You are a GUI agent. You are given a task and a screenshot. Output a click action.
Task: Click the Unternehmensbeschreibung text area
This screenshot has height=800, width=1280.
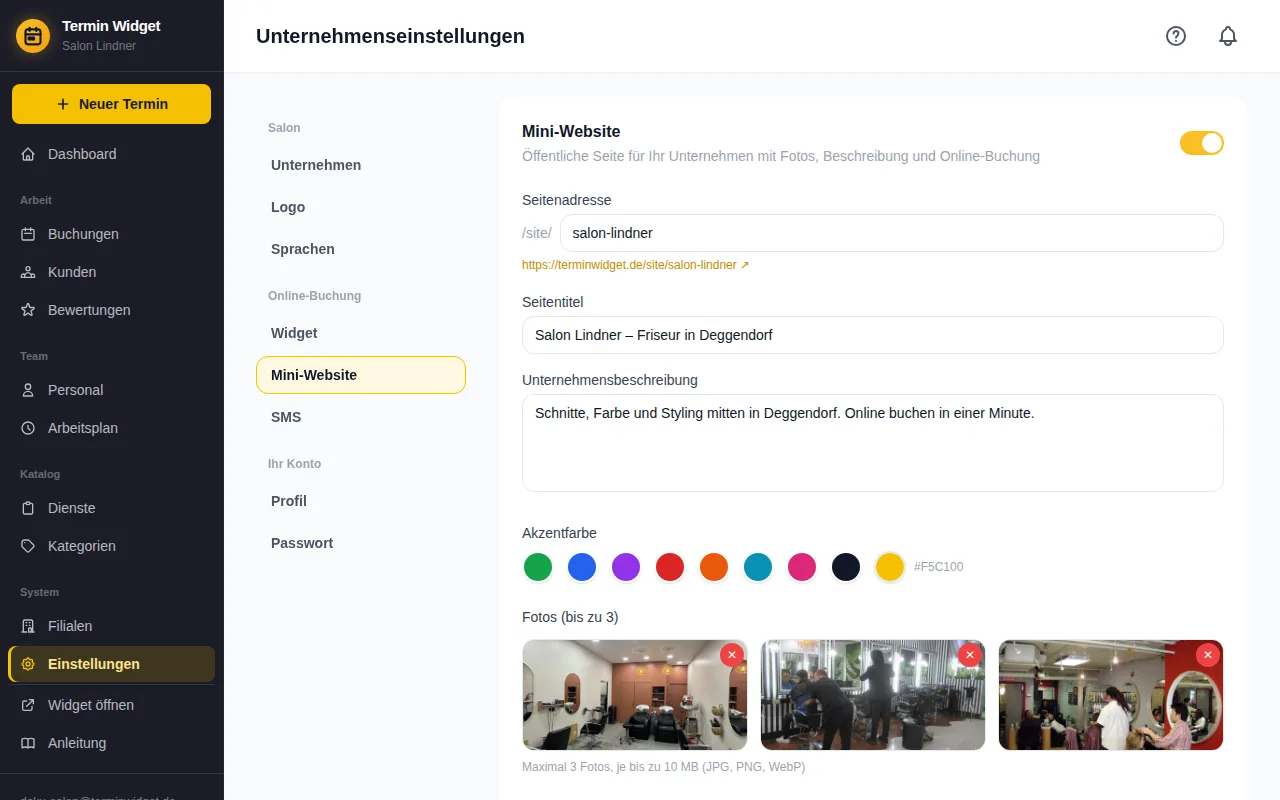(x=873, y=443)
